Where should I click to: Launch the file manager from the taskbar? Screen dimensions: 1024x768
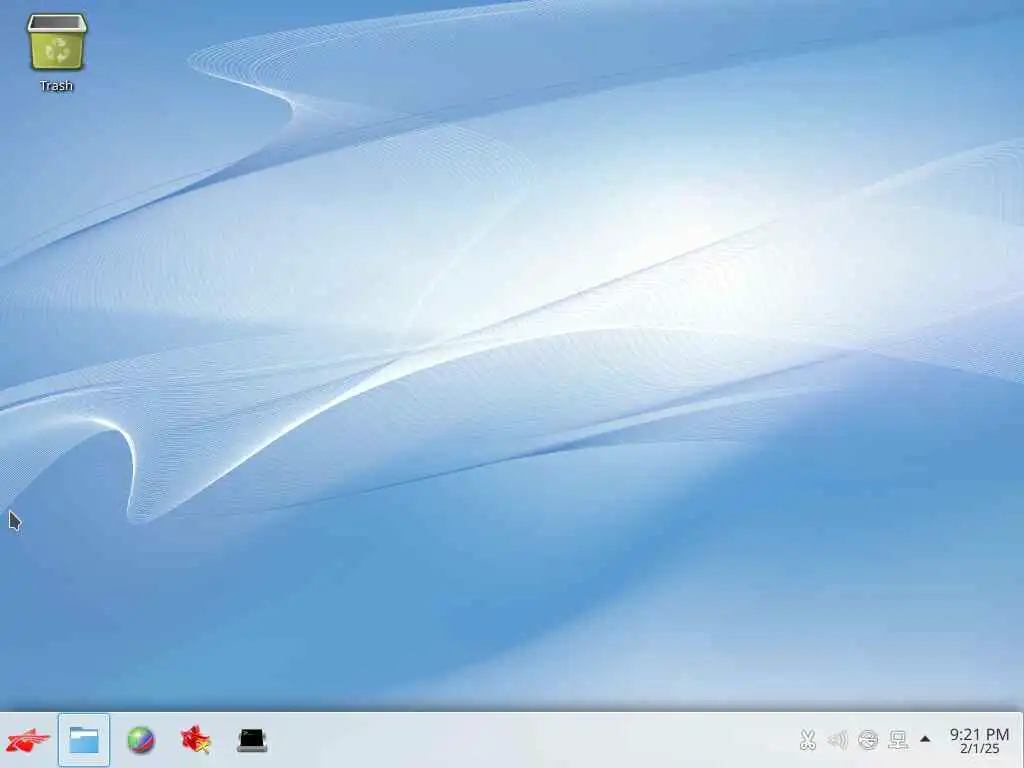(x=84, y=741)
